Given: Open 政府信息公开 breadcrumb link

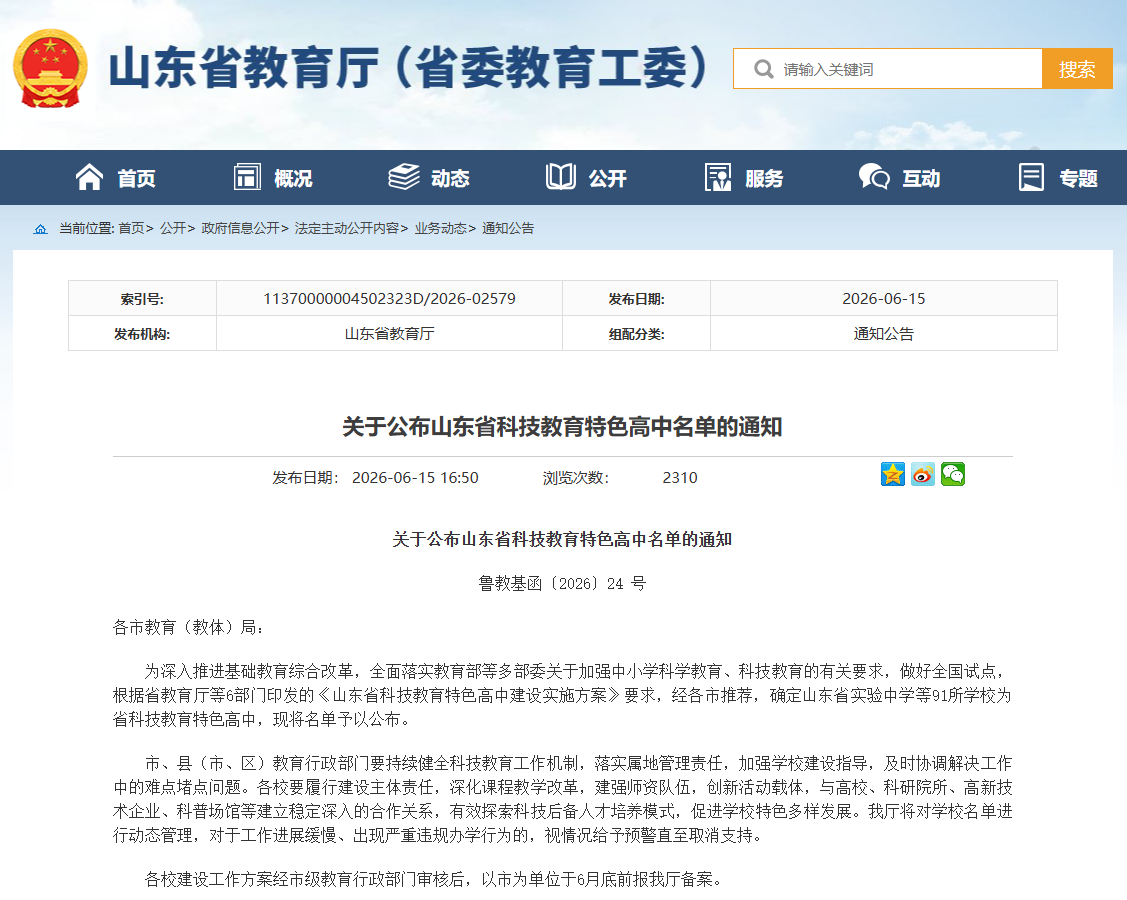Looking at the screenshot, I should coord(240,229).
